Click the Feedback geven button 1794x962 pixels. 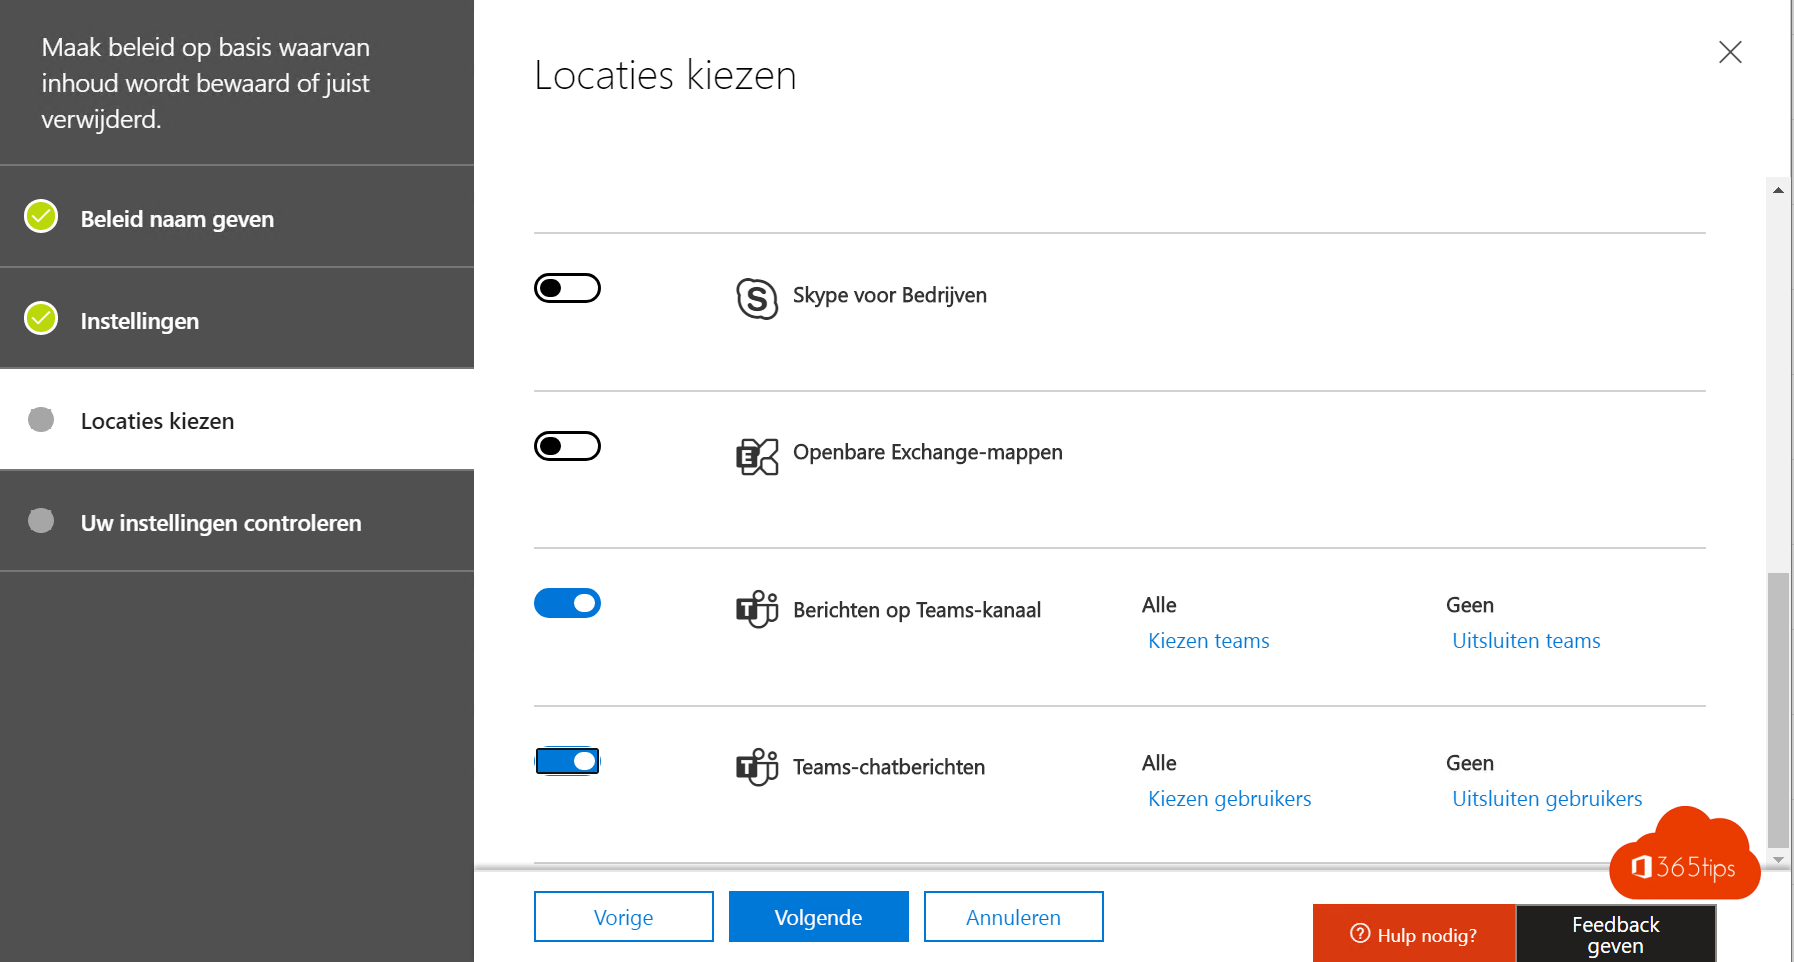pyautogui.click(x=1616, y=934)
